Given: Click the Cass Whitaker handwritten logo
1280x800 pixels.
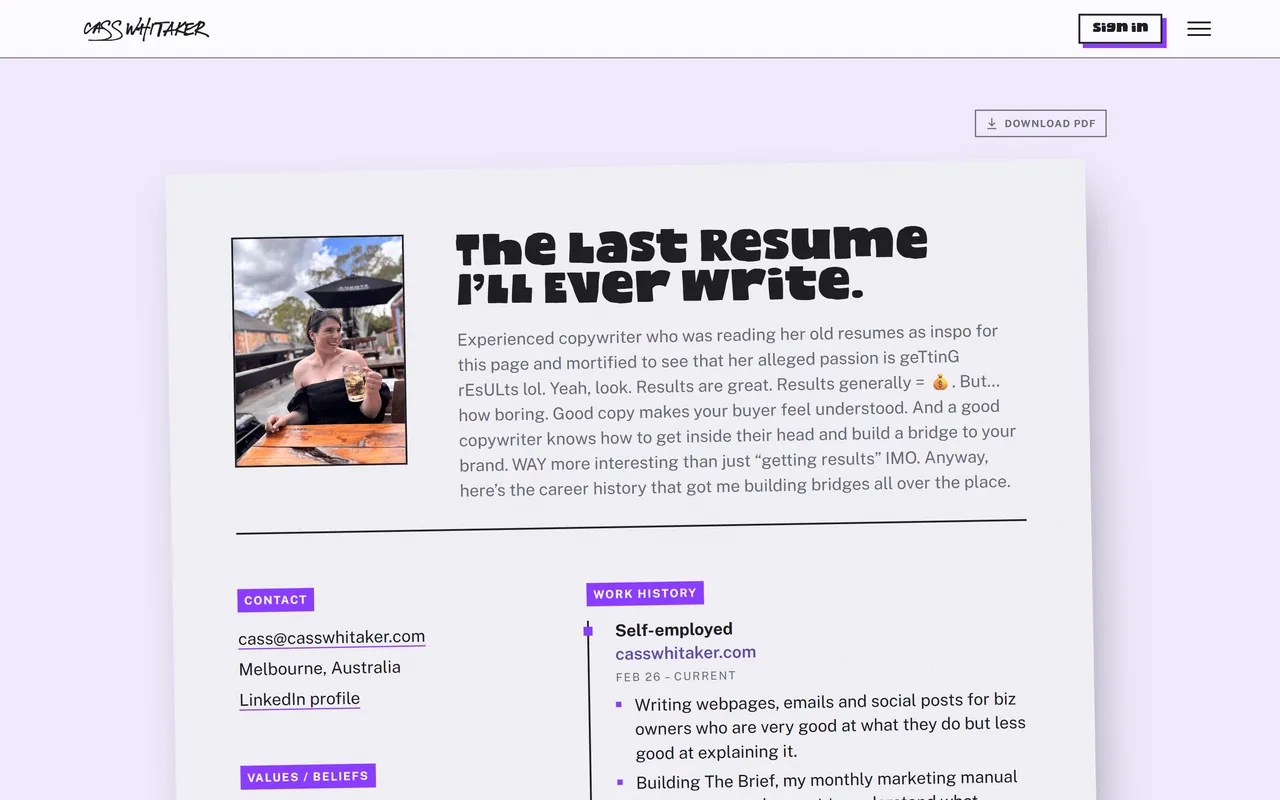Looking at the screenshot, I should [x=146, y=29].
